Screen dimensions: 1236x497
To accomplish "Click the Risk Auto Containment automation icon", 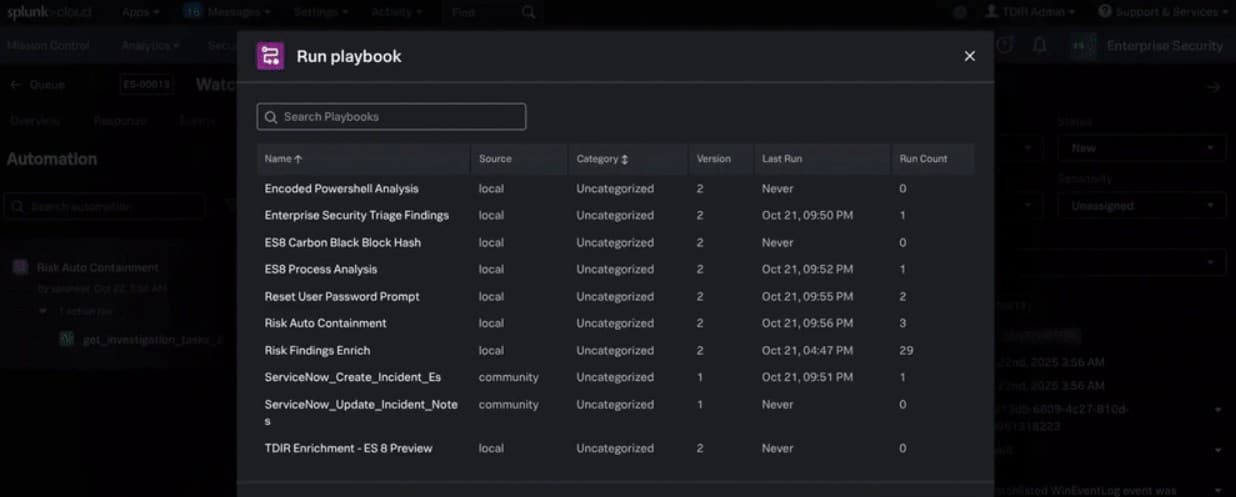I will tap(20, 267).
